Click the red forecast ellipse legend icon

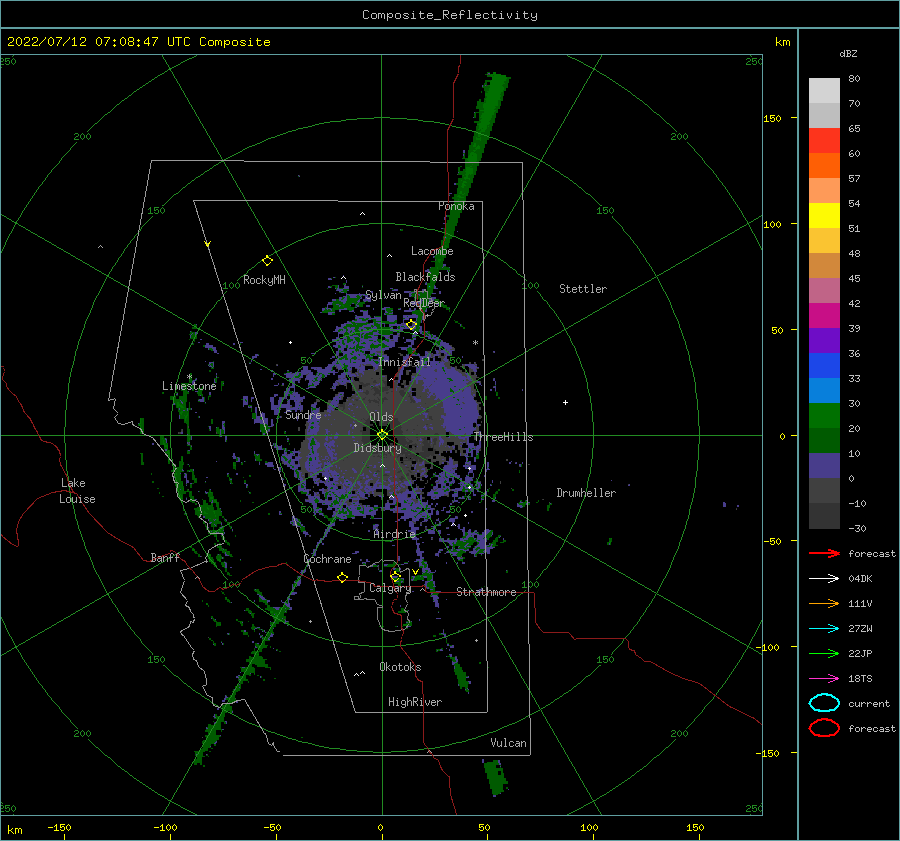pos(824,728)
